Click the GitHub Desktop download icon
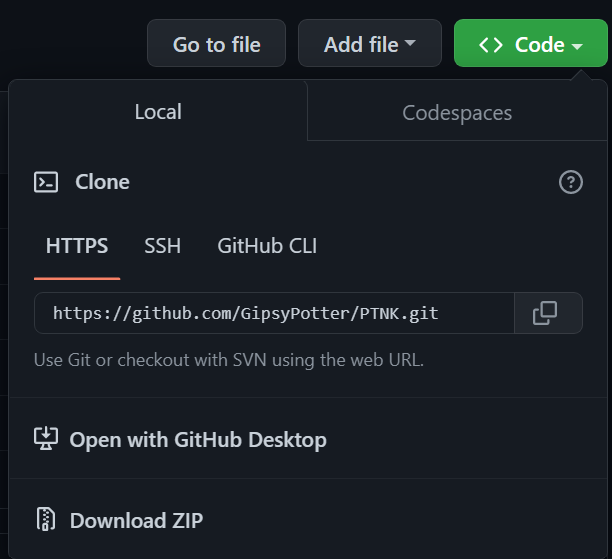The image size is (612, 559). [x=46, y=439]
